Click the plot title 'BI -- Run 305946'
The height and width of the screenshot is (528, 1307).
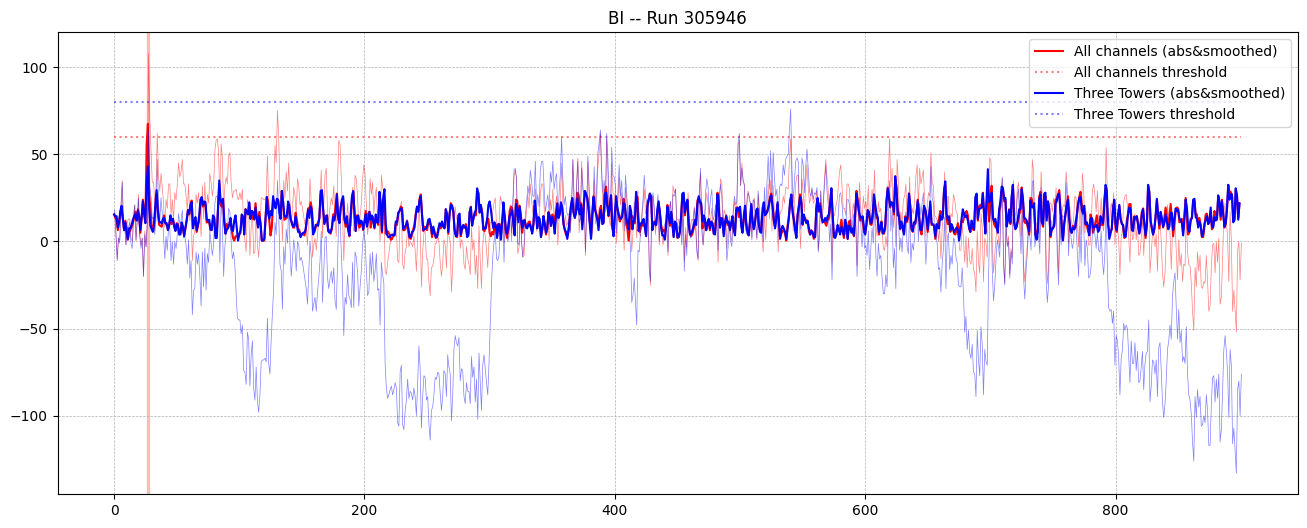pos(677,18)
